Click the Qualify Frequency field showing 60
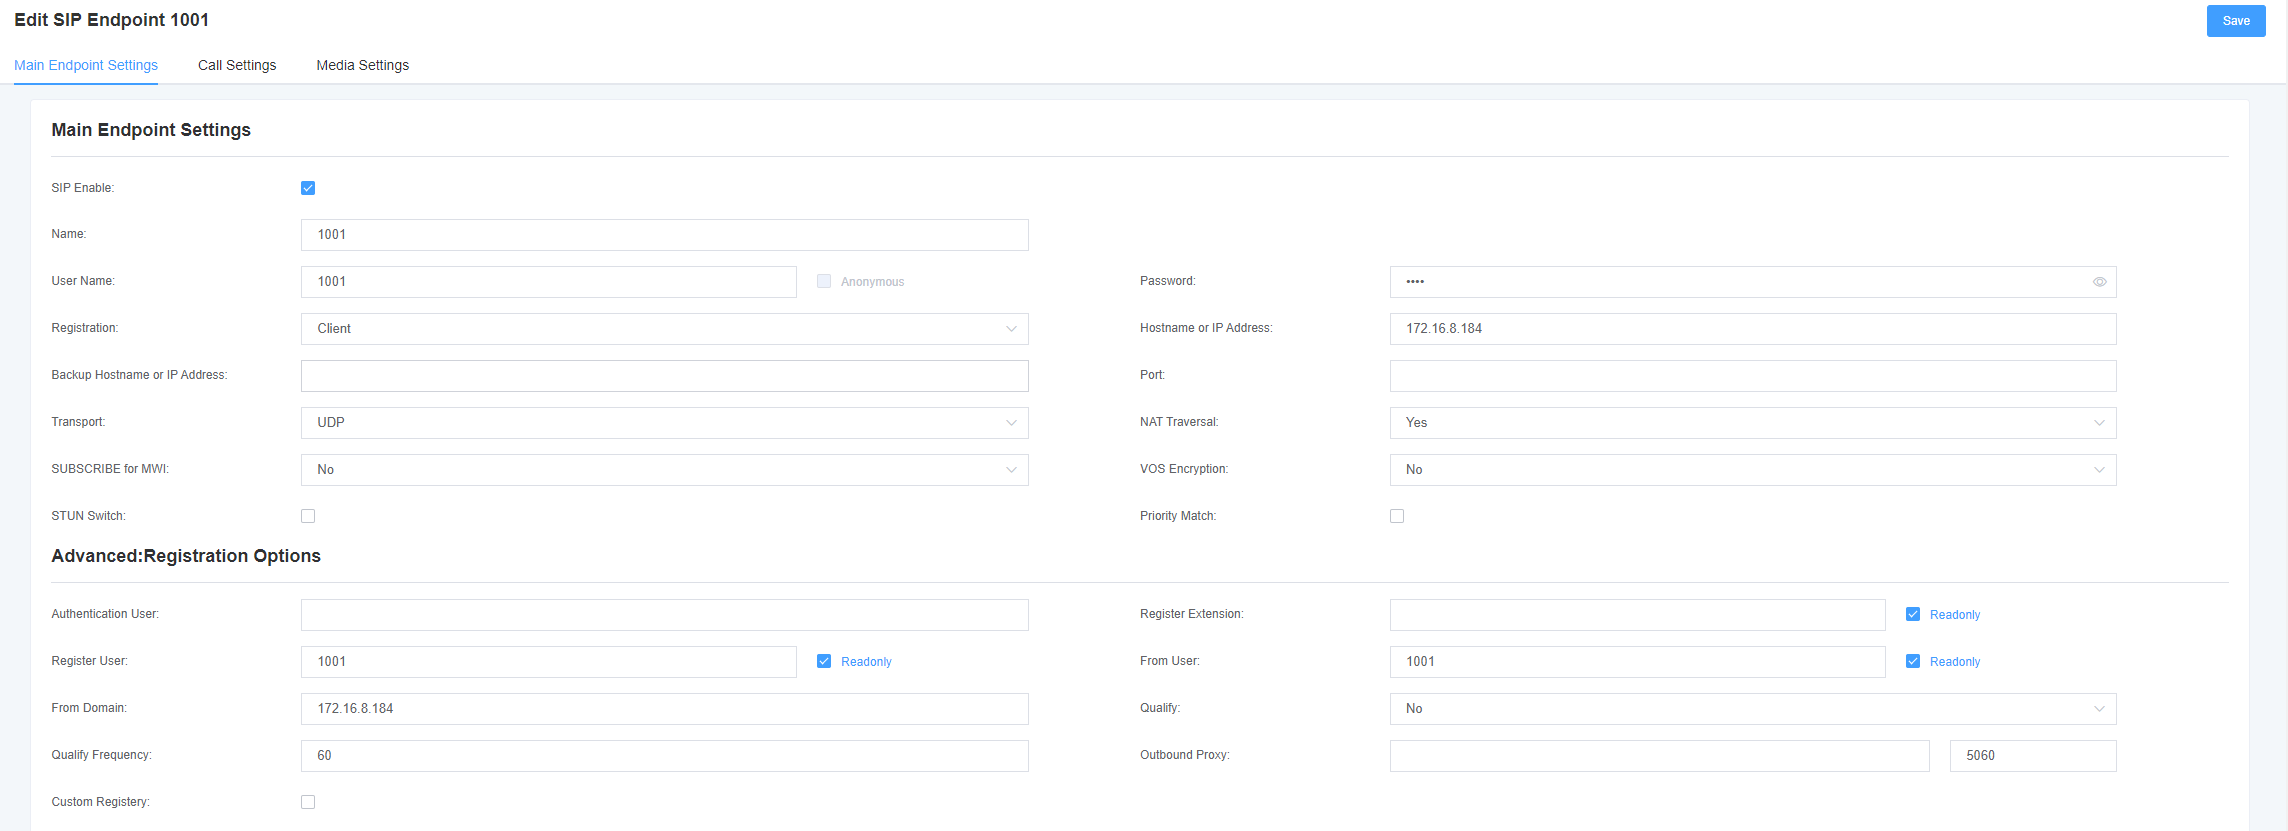This screenshot has height=831, width=2288. point(664,756)
